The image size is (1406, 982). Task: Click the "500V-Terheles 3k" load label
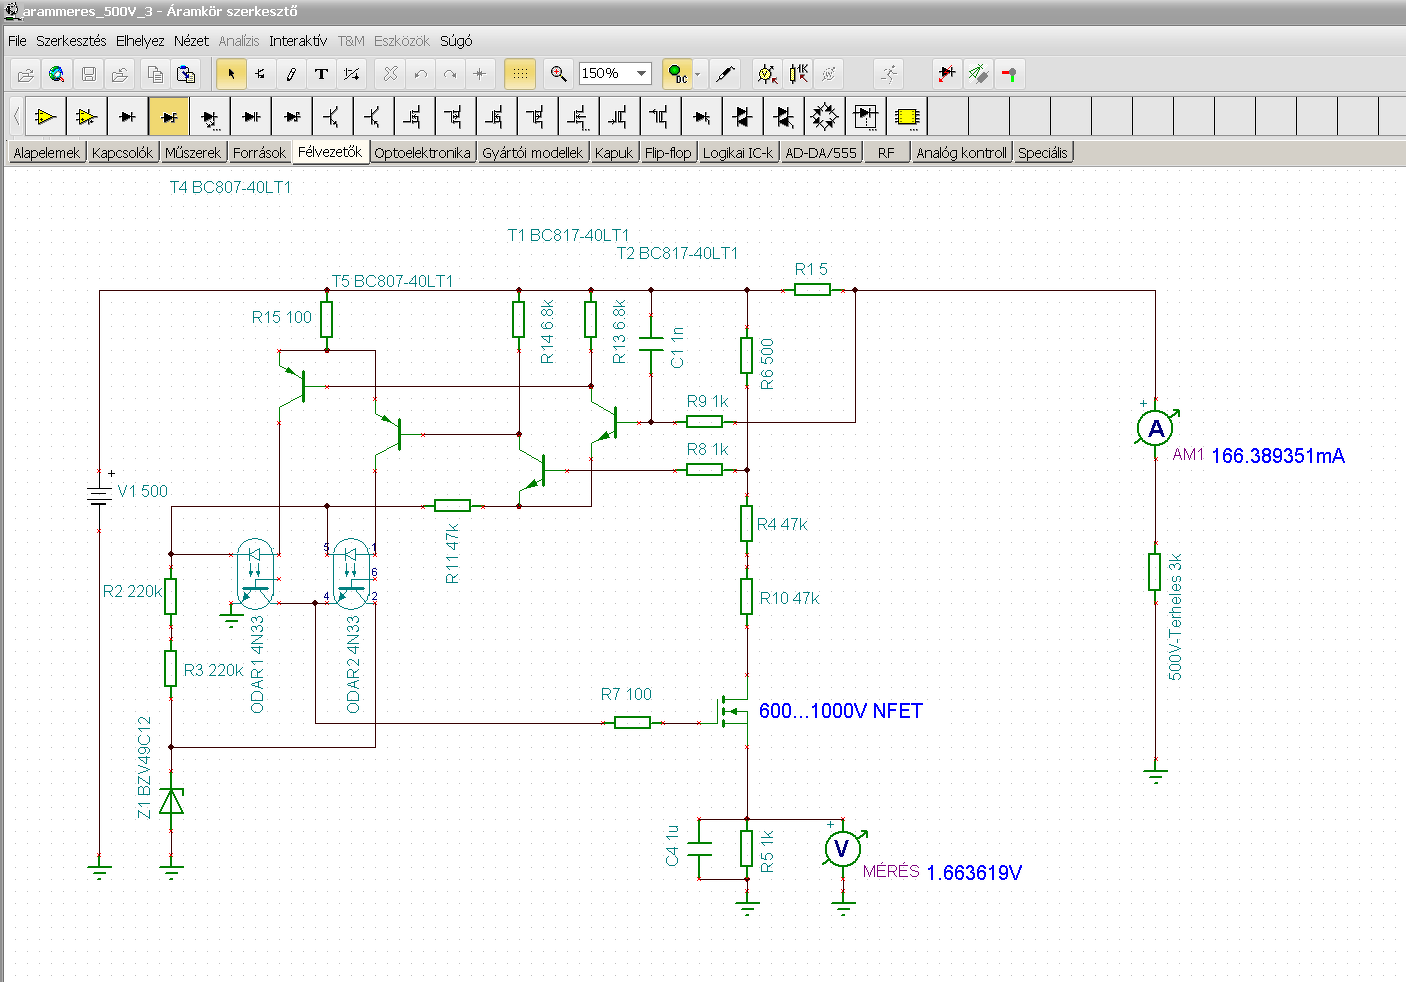(x=1175, y=617)
